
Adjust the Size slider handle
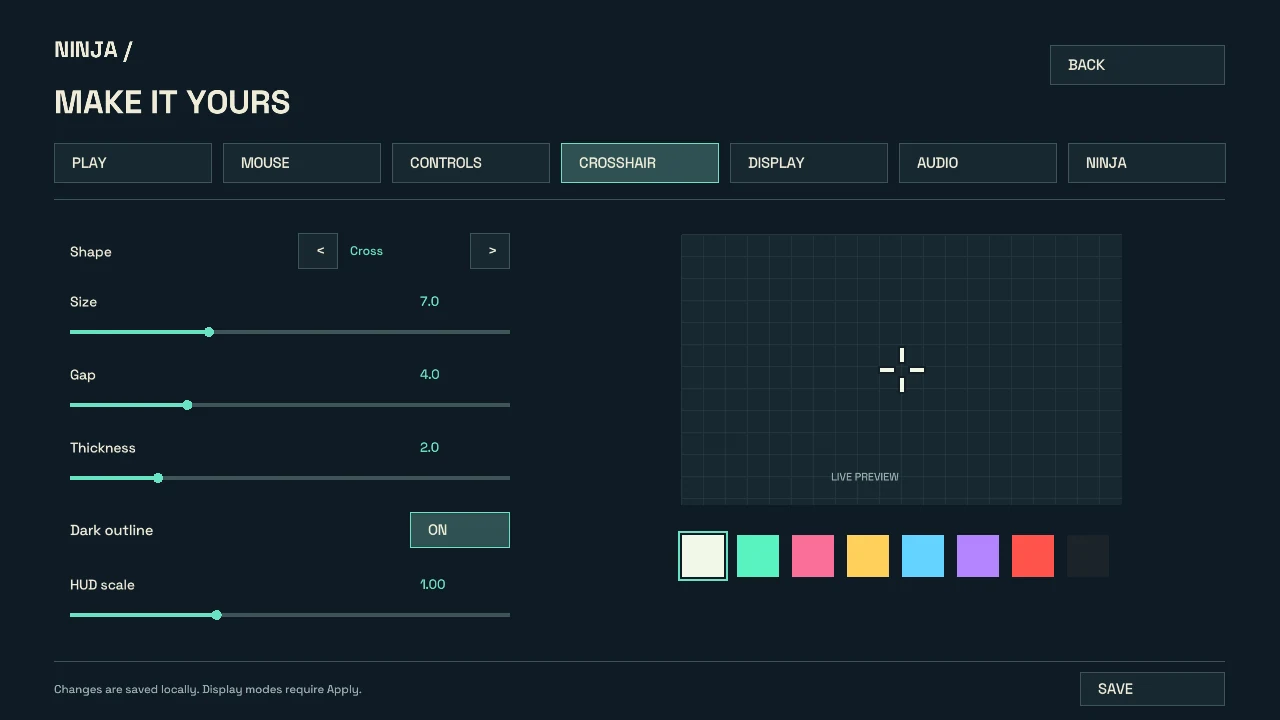tap(209, 332)
